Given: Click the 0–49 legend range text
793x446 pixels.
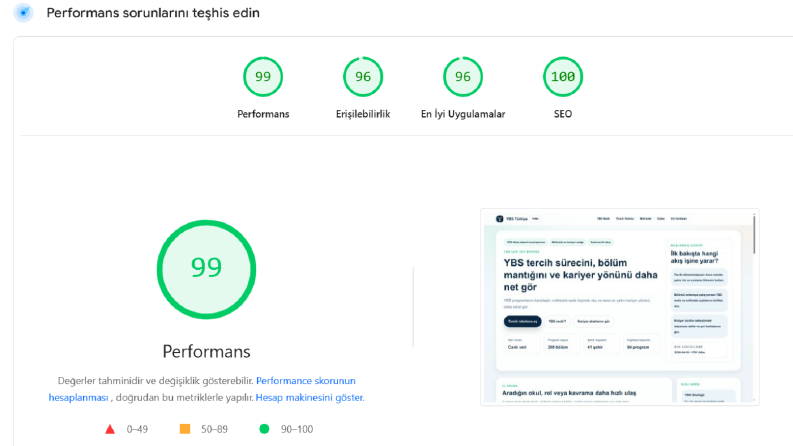Looking at the screenshot, I should (137, 429).
